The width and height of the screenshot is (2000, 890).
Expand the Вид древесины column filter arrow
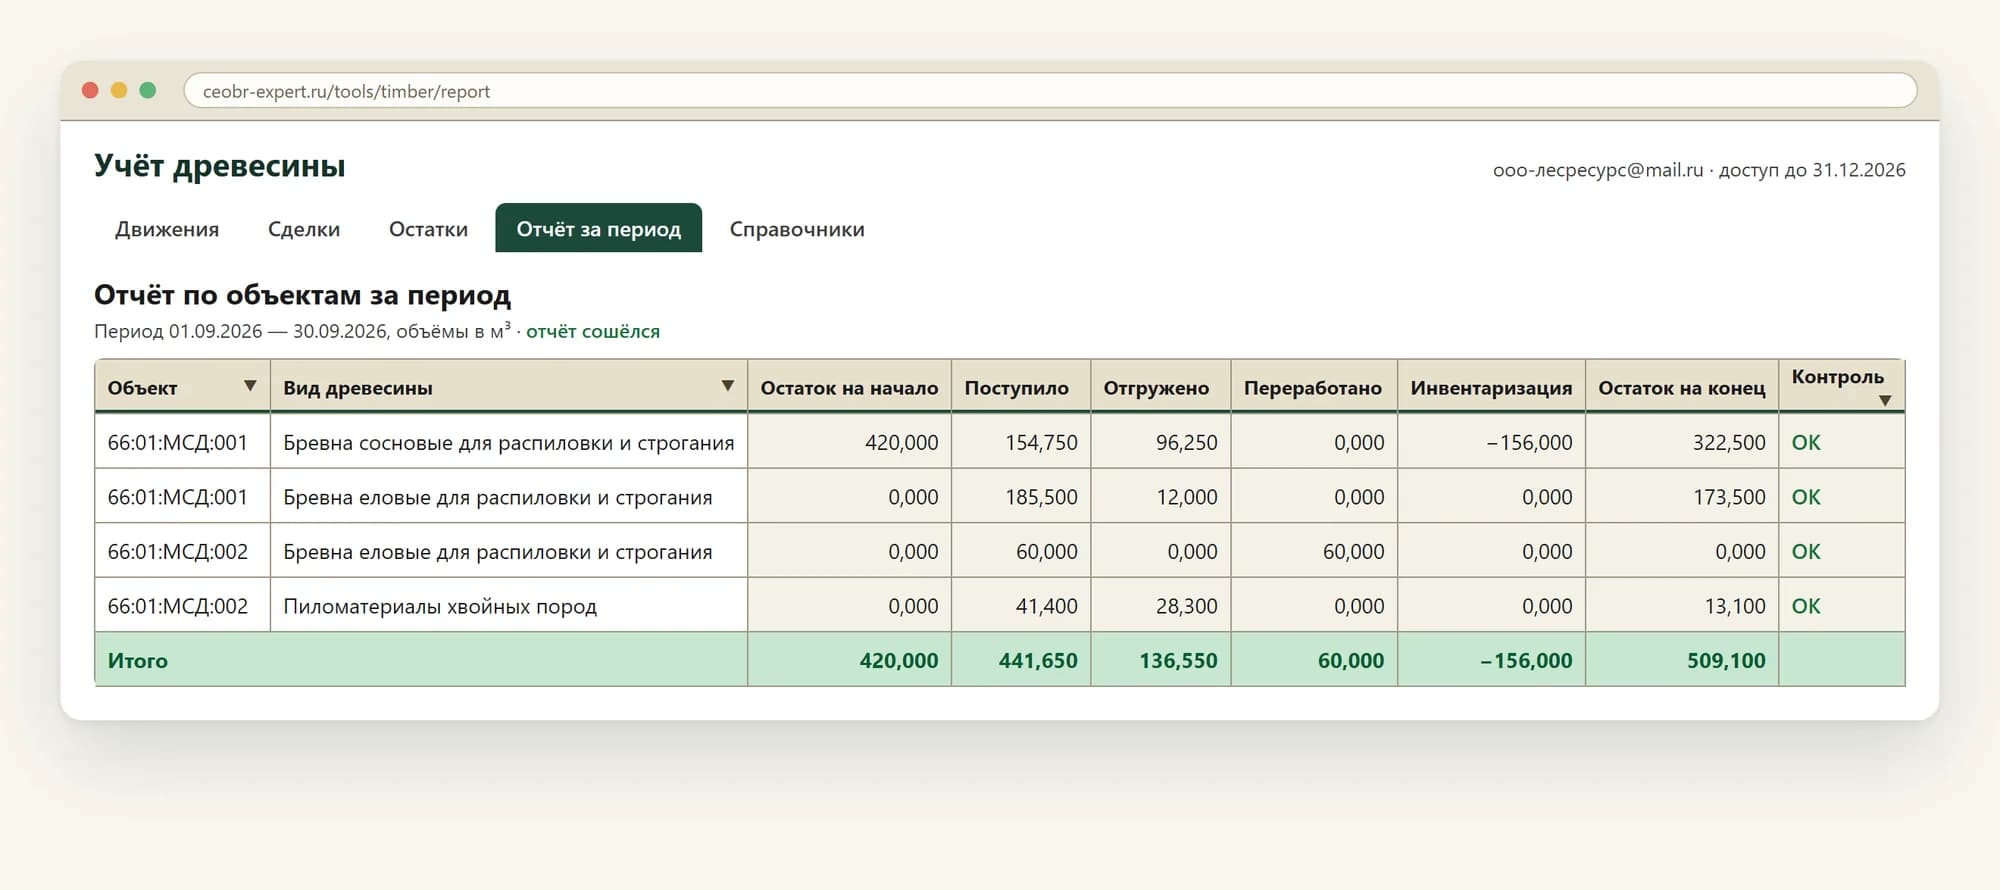point(728,386)
